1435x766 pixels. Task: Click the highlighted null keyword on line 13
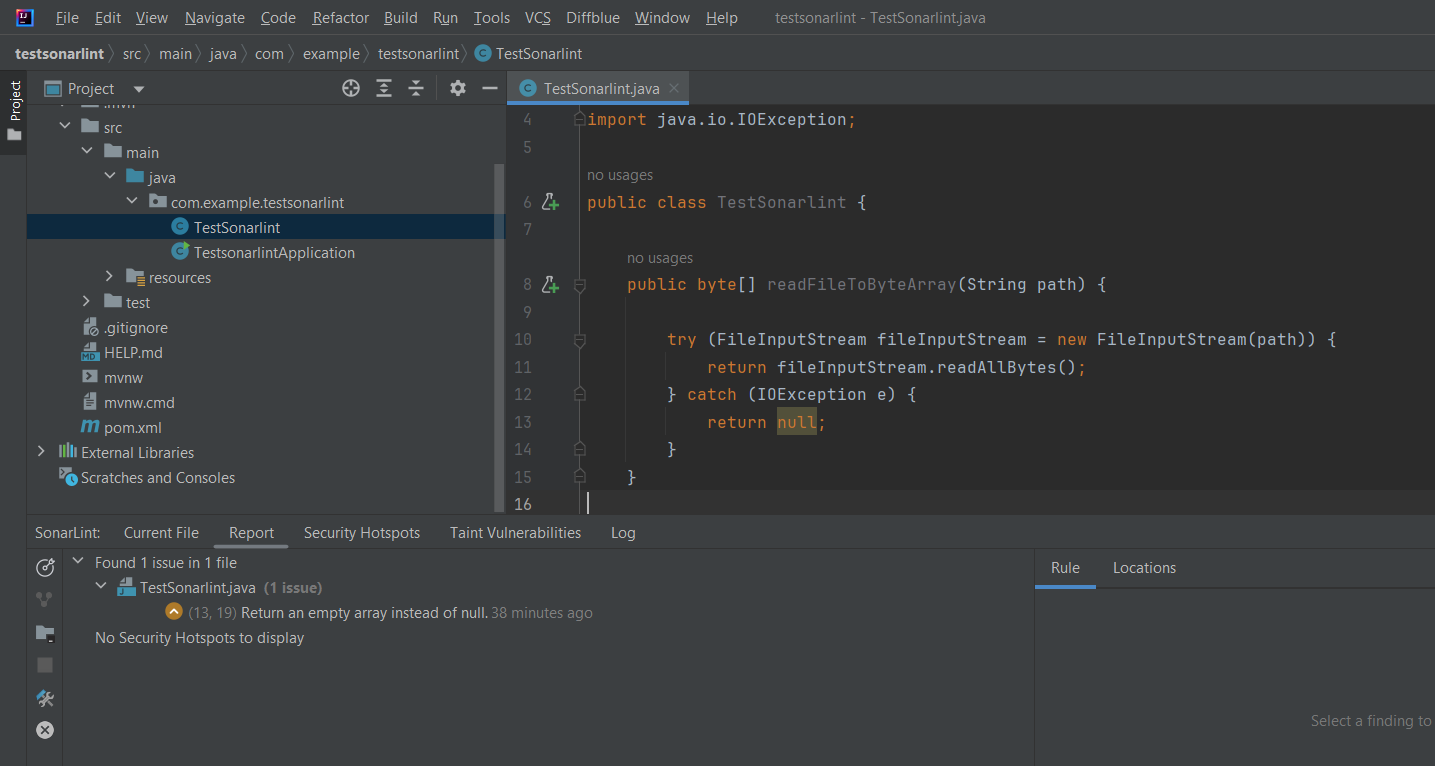click(797, 422)
